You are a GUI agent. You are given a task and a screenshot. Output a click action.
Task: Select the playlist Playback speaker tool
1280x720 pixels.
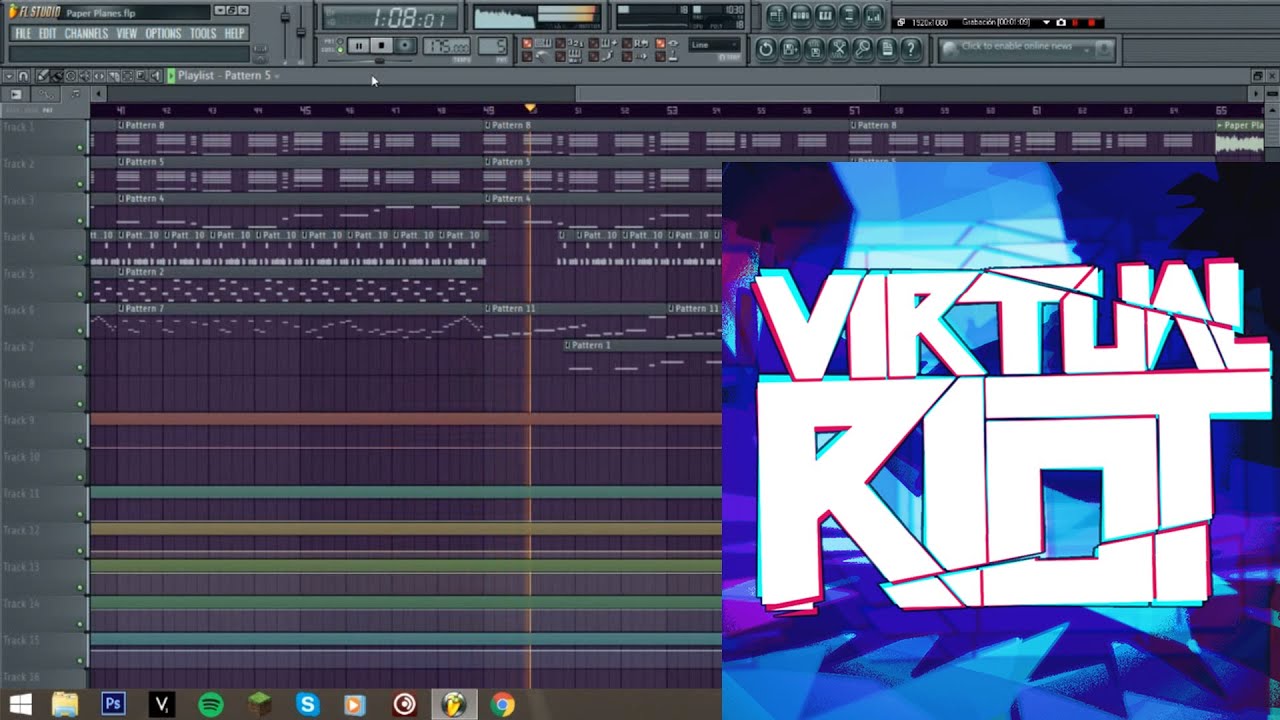pyautogui.click(x=155, y=76)
